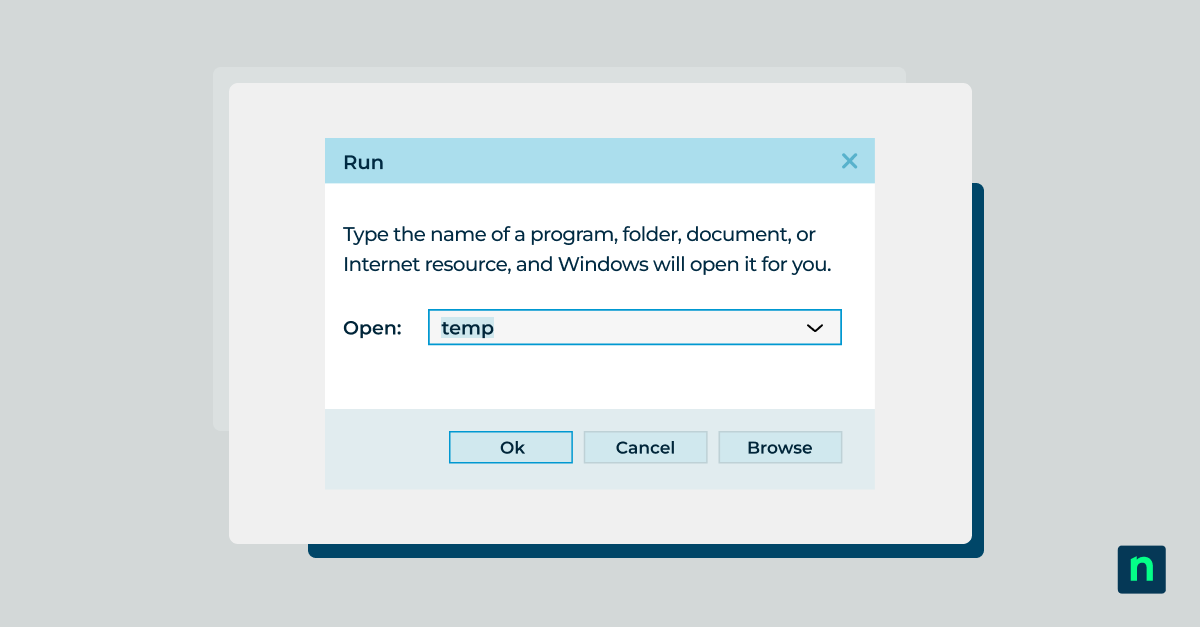This screenshot has width=1200, height=627.
Task: Click blank white space below the Open field
Action: (600, 378)
